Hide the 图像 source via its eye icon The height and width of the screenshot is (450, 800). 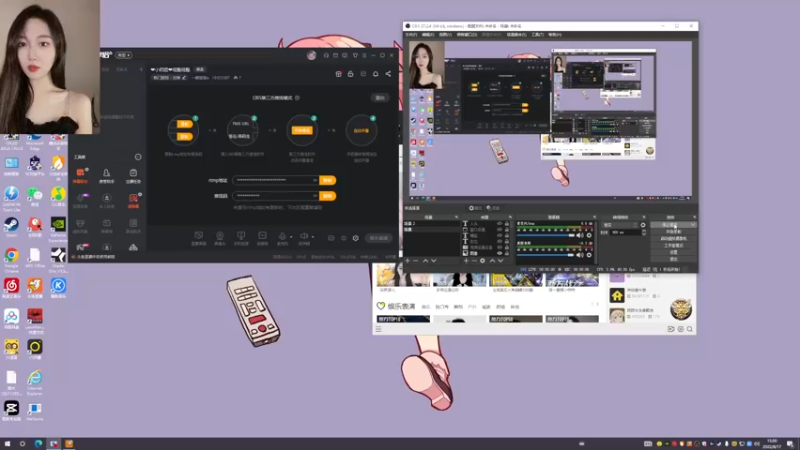tap(499, 253)
